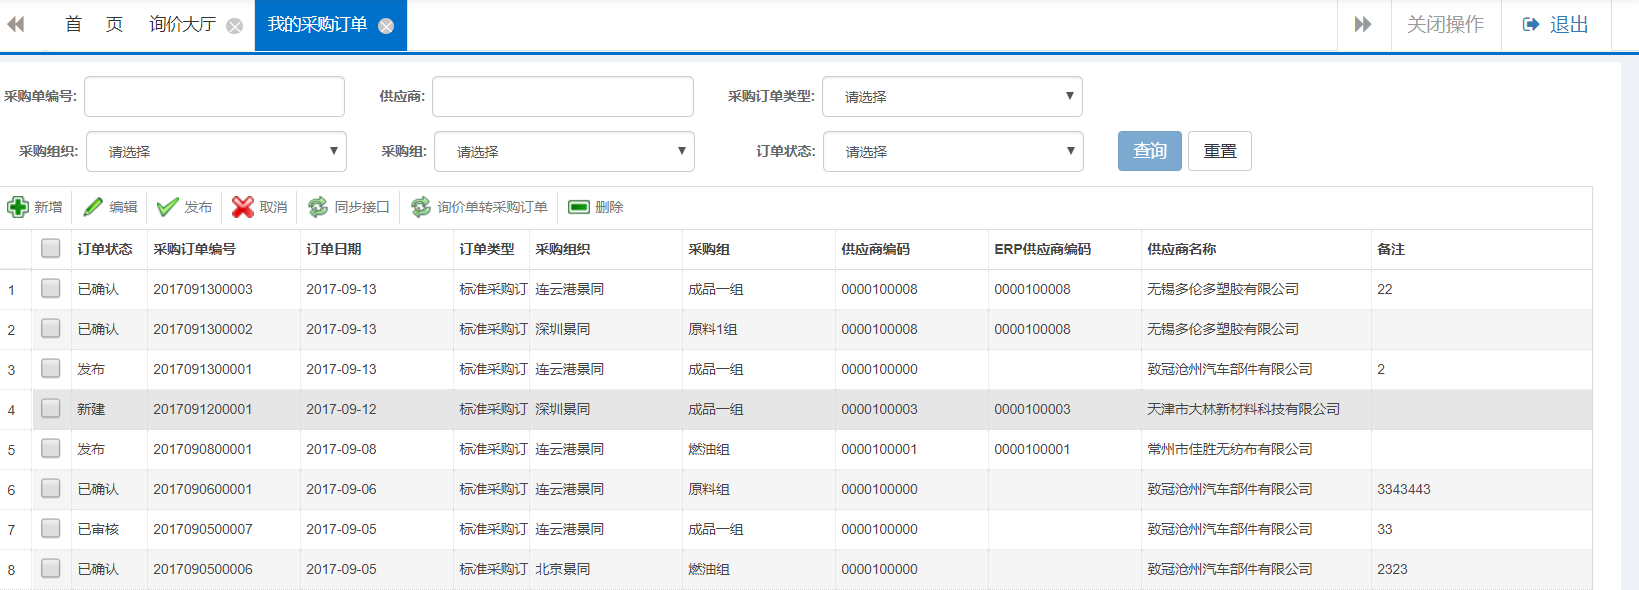Click order number 2017091300003 cell
Viewport: 1639px width, 590px height.
click(203, 289)
